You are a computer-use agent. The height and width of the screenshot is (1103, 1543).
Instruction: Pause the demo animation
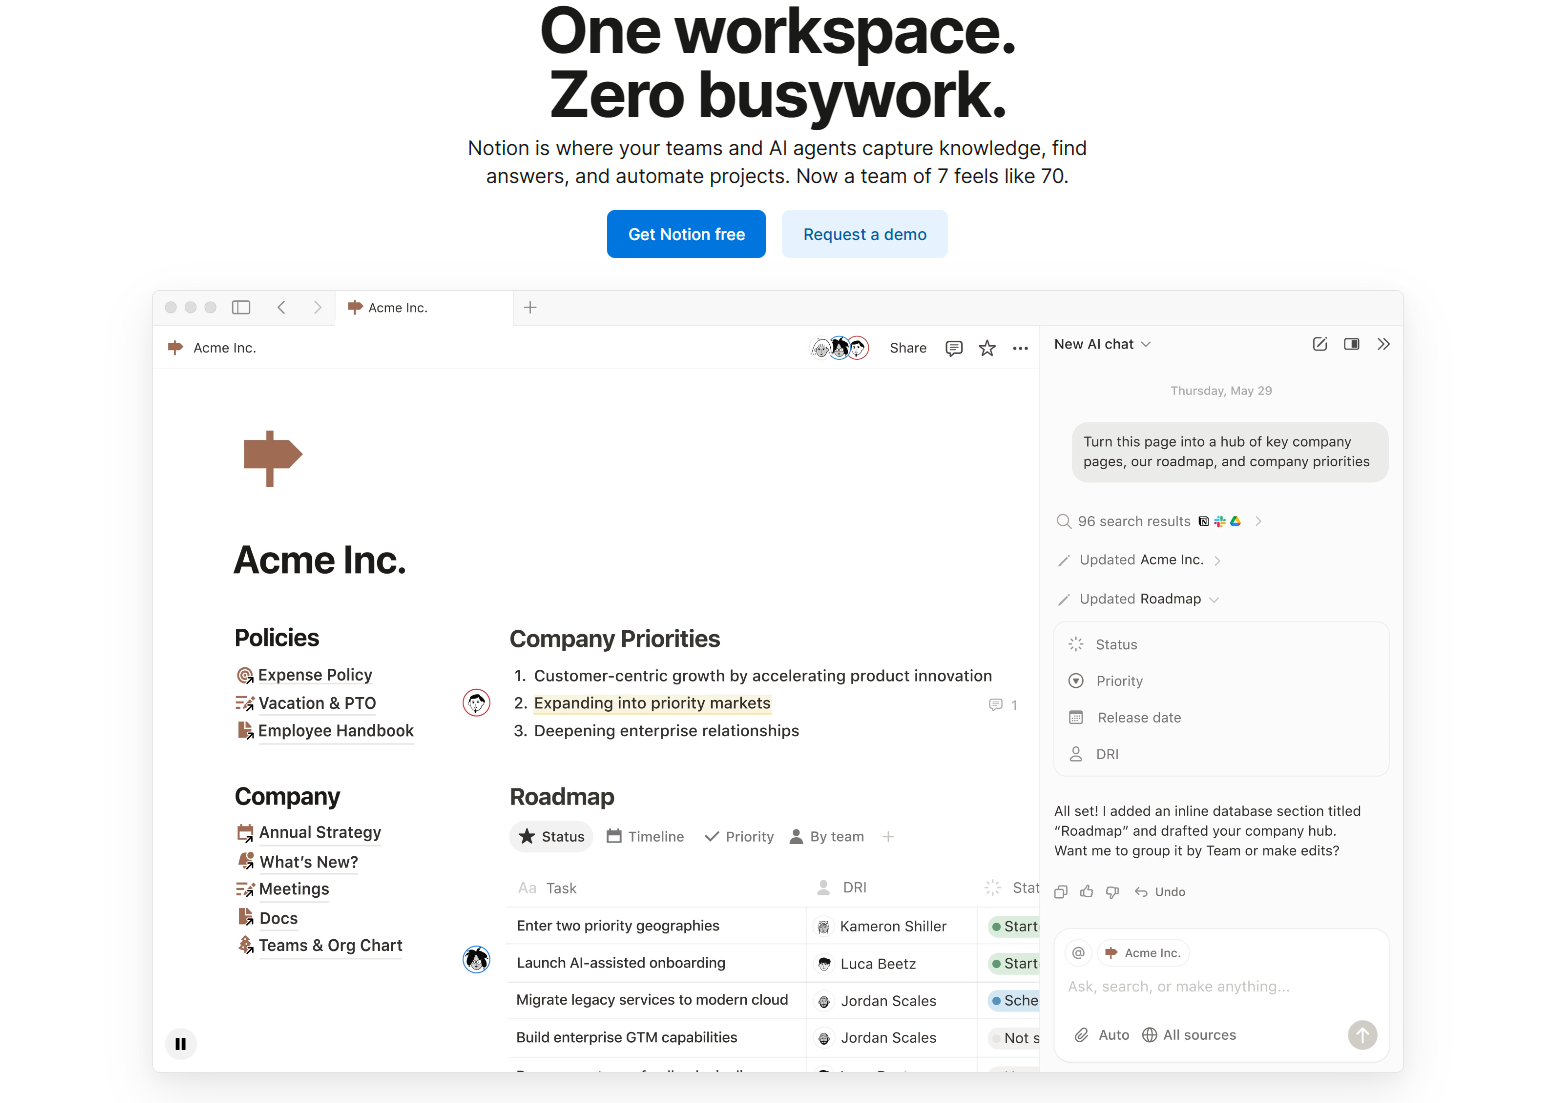click(181, 1044)
